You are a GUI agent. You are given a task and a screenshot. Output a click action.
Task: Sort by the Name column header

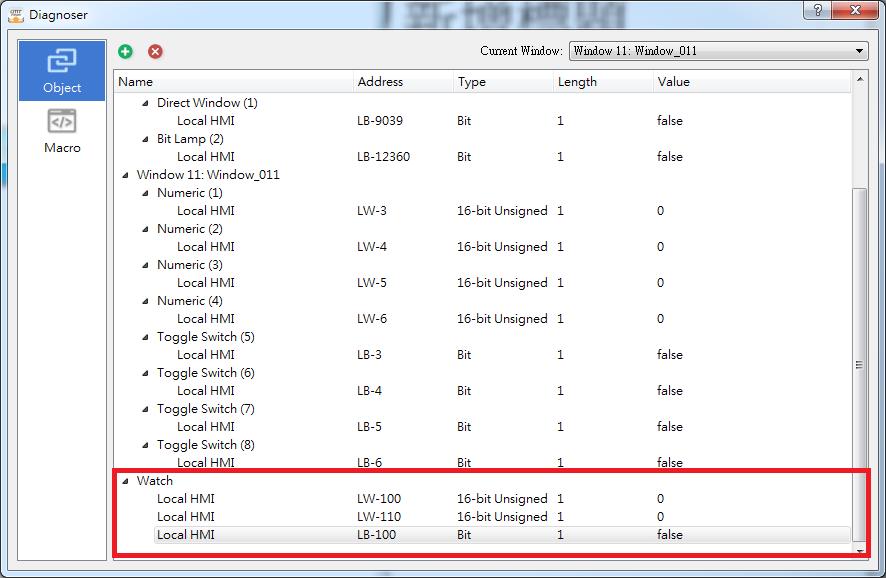(x=234, y=82)
